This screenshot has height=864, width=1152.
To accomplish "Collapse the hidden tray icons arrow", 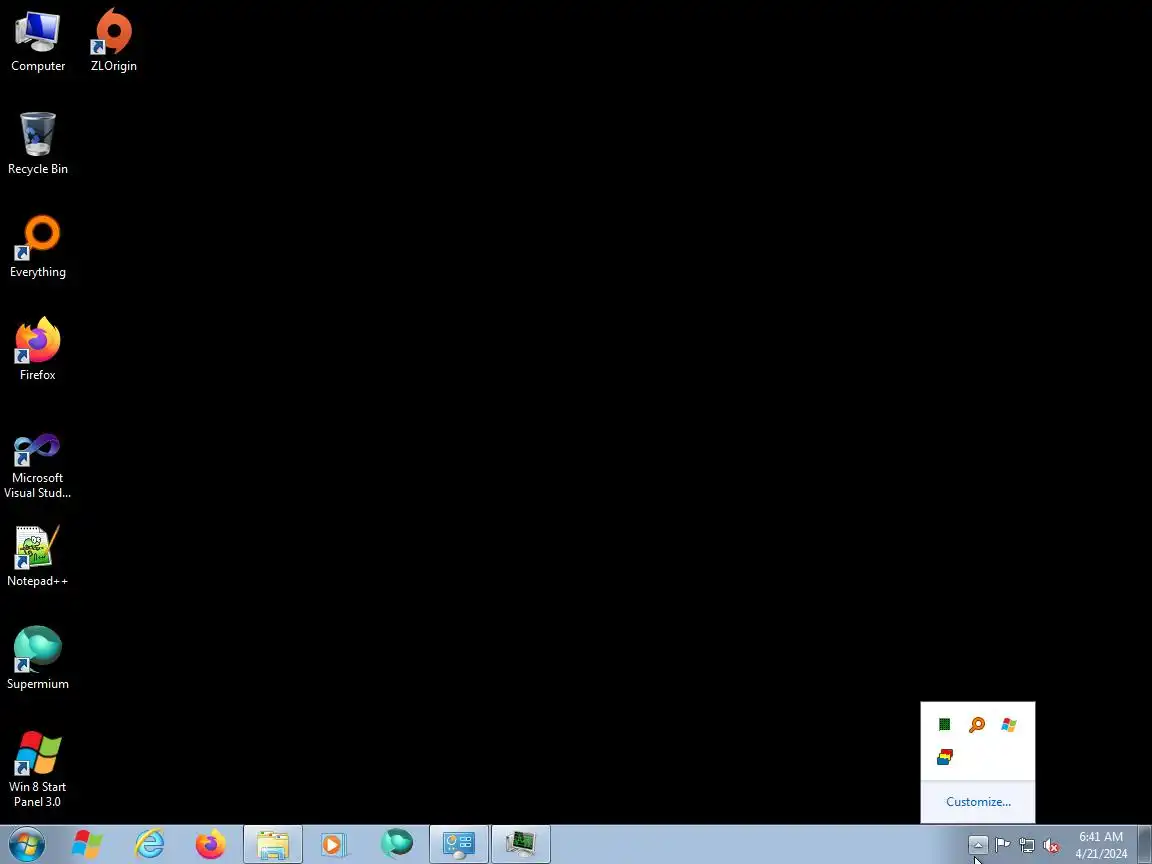I will pyautogui.click(x=978, y=845).
